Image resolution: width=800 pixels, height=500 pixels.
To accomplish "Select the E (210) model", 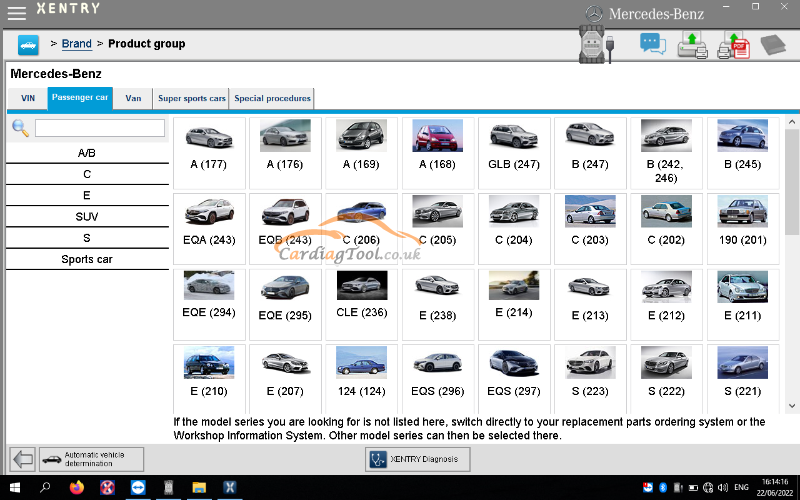I will 209,379.
